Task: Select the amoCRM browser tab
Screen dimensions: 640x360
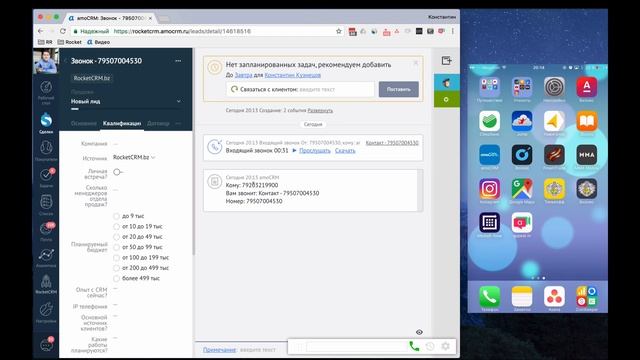Action: 110,18
